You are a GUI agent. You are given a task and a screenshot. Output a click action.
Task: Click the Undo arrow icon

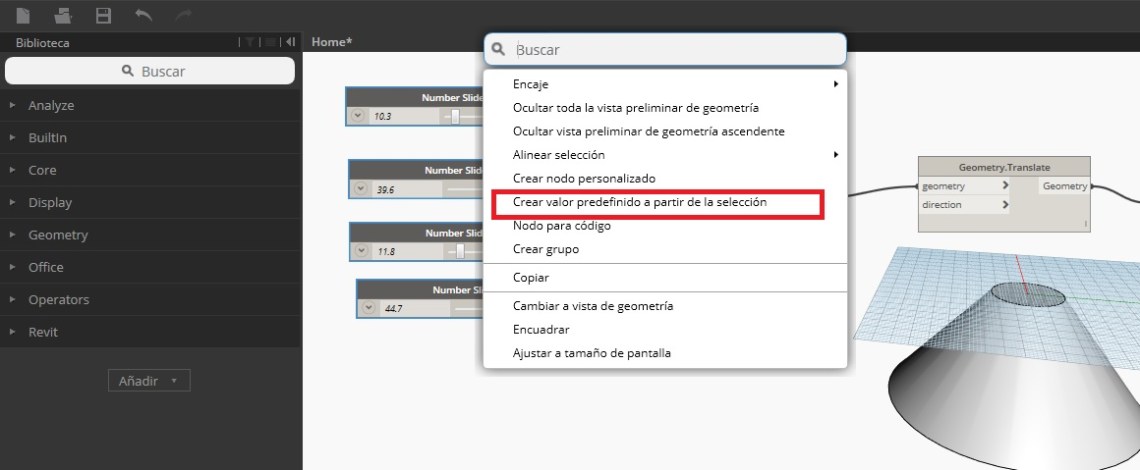click(143, 15)
